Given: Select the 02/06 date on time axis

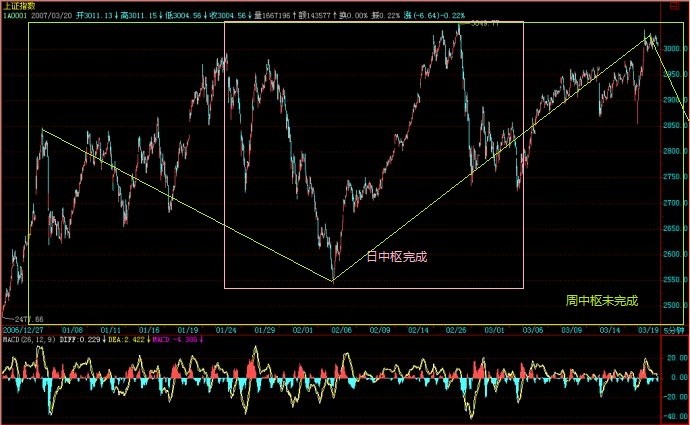Looking at the screenshot, I should point(343,329).
